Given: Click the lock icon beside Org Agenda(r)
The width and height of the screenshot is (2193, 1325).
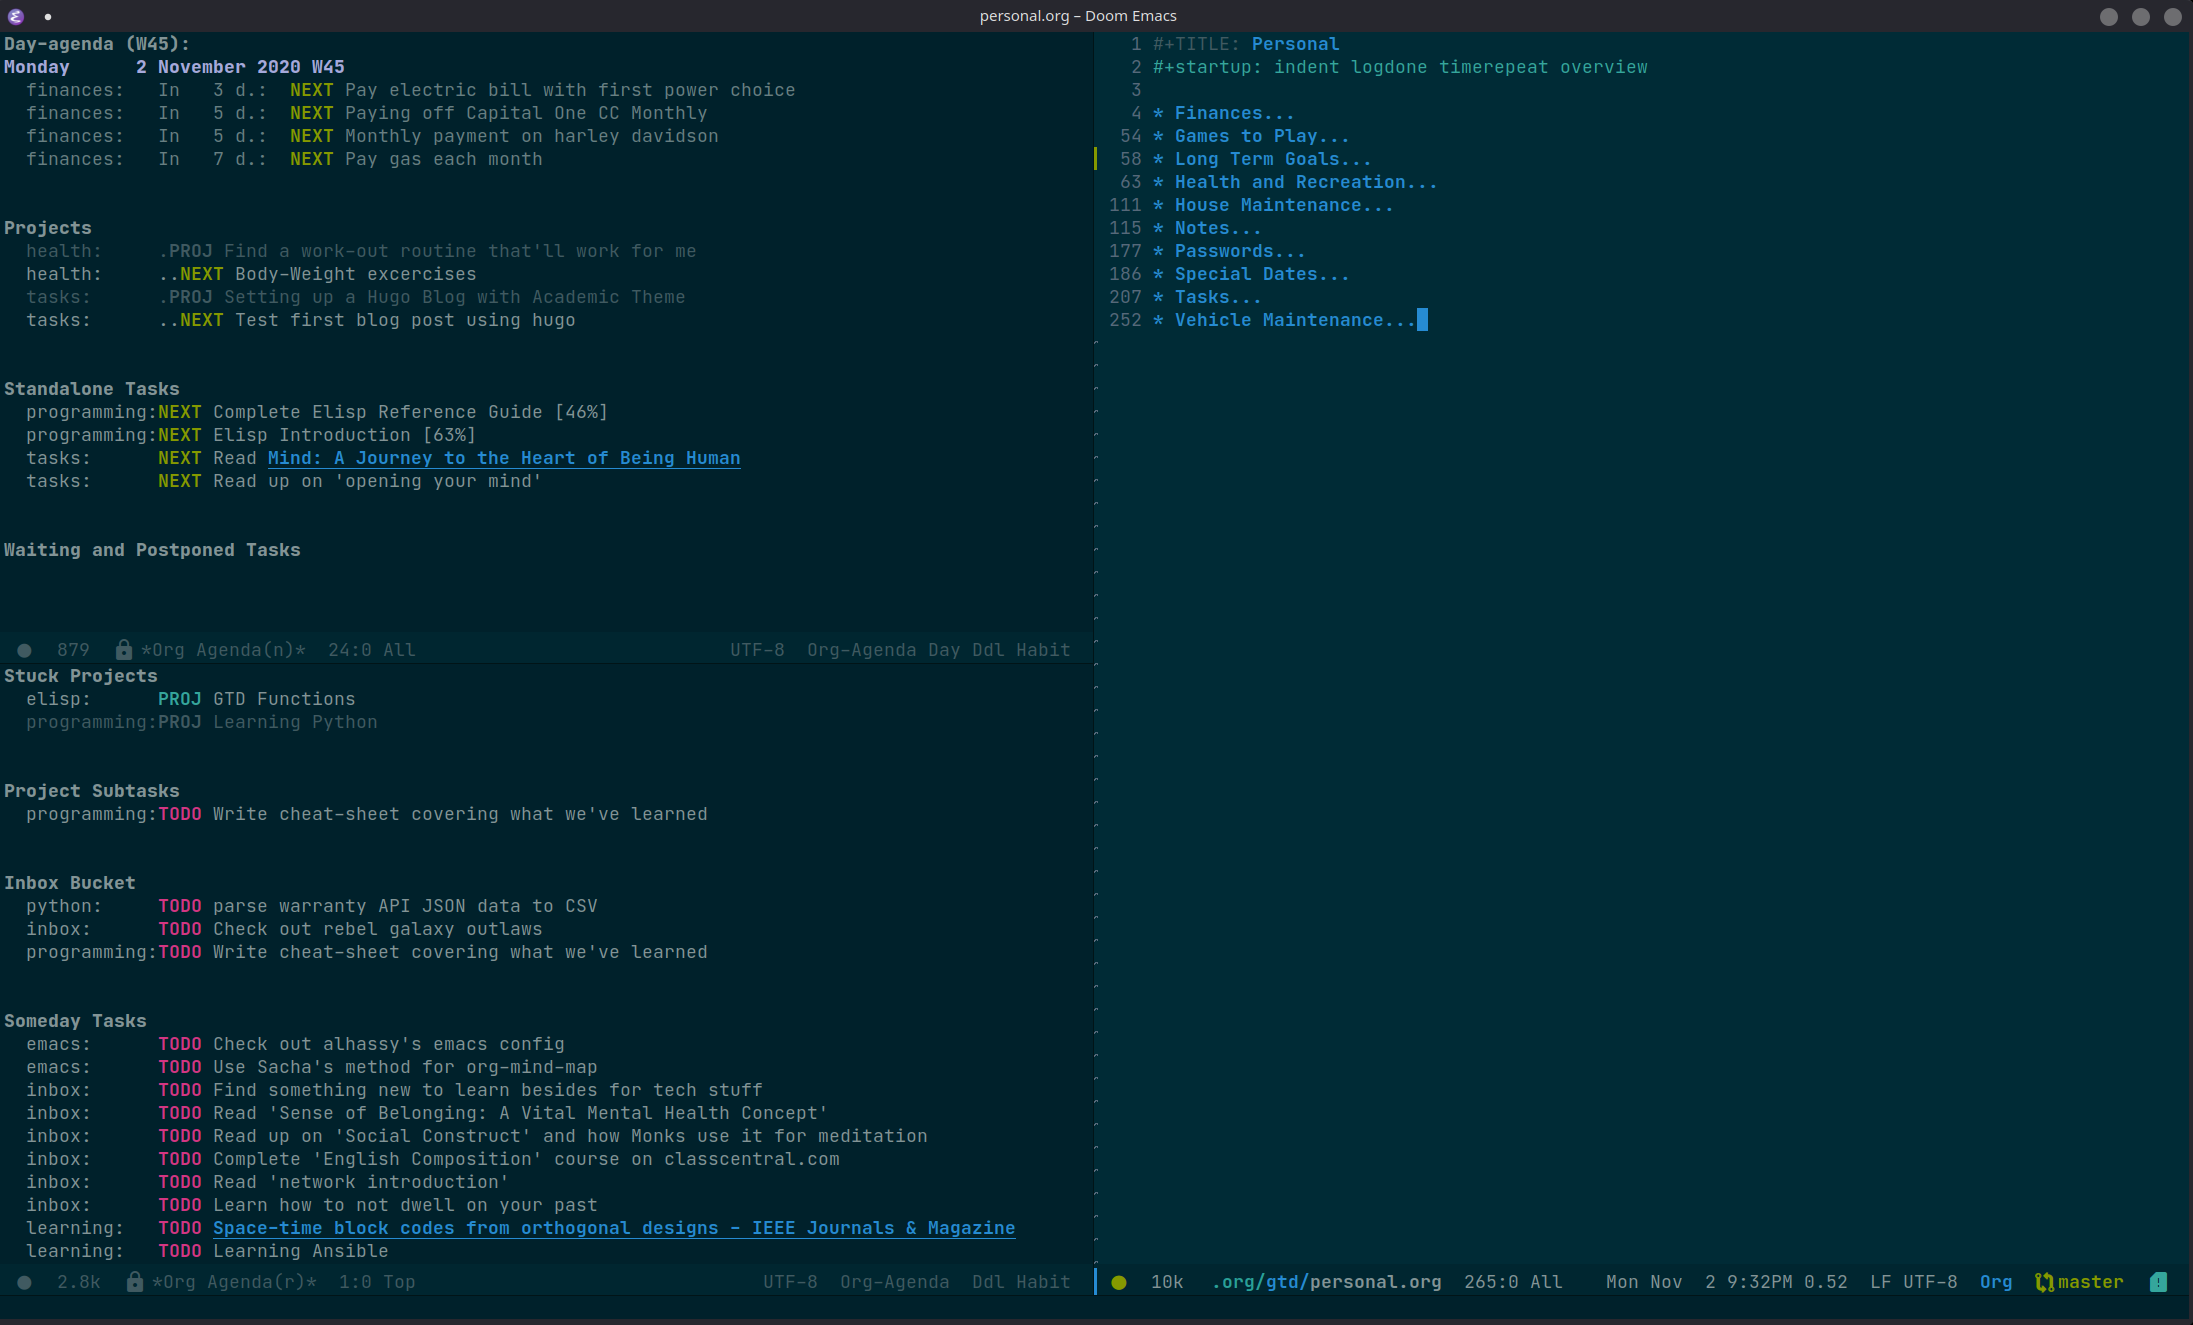Looking at the screenshot, I should point(135,1282).
